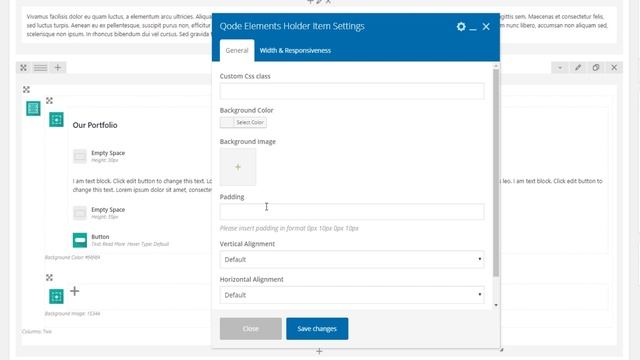Viewport: 640px width, 360px height.
Task: Click the Select Color button
Action: [x=250, y=122]
